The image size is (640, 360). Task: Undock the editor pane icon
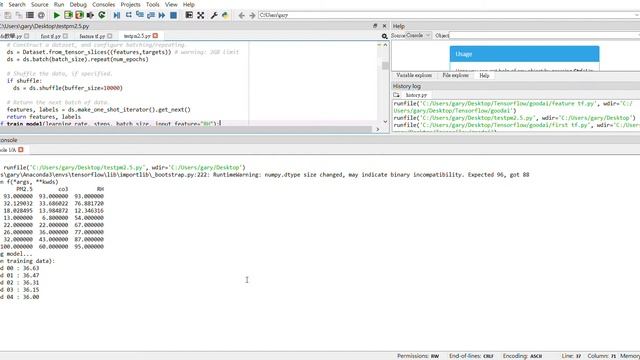375,26
